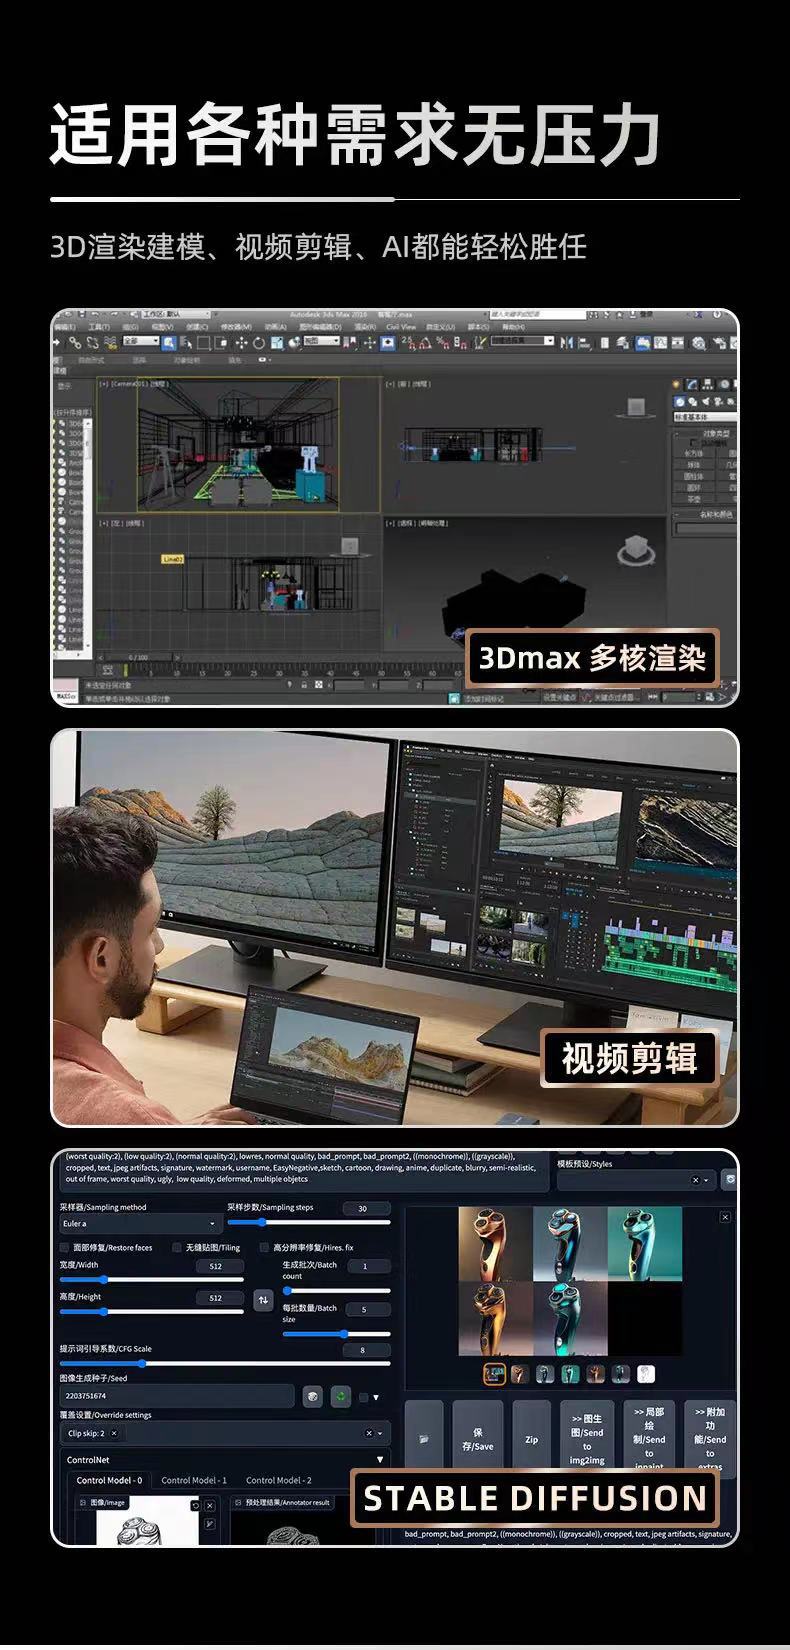Clear the Styles preset field X
This screenshot has width=790, height=1650.
pos(695,1180)
